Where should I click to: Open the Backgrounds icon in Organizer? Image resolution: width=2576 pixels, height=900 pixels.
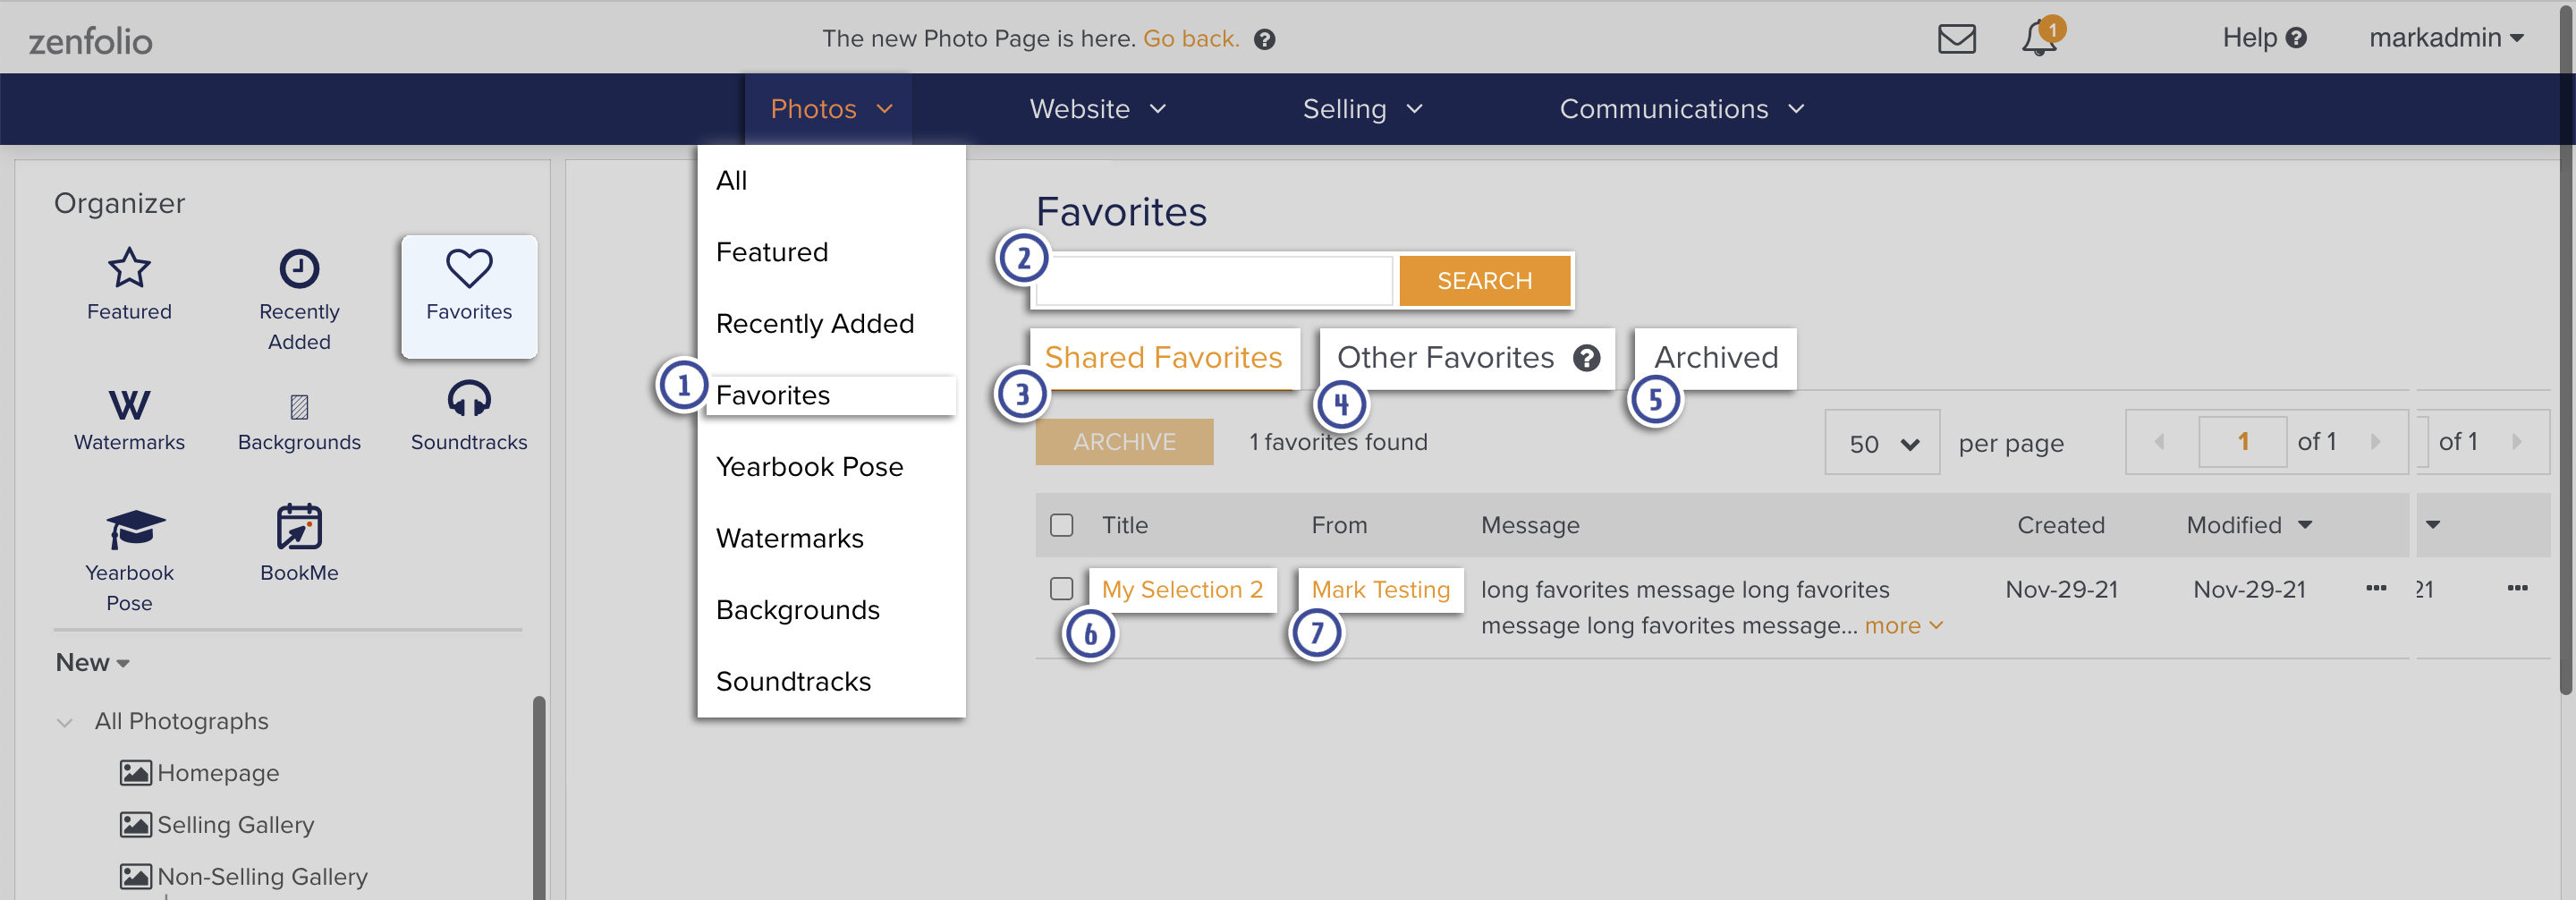299,406
